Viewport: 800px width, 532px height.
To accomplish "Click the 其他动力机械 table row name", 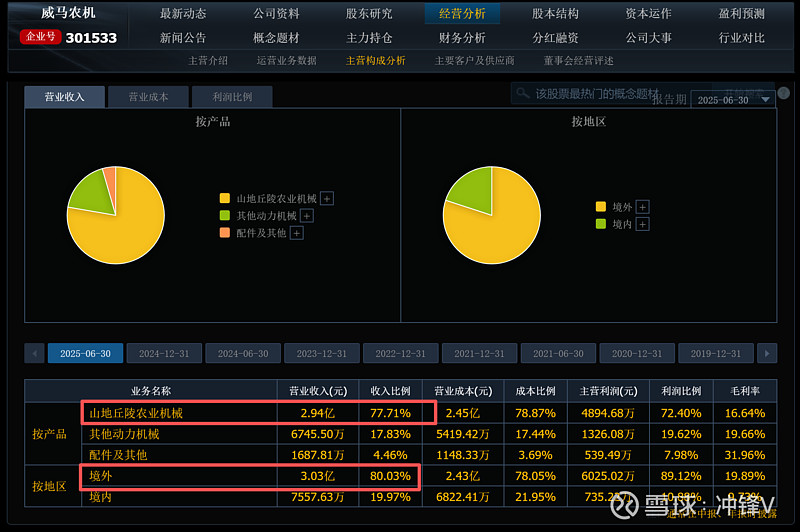I will coord(124,434).
